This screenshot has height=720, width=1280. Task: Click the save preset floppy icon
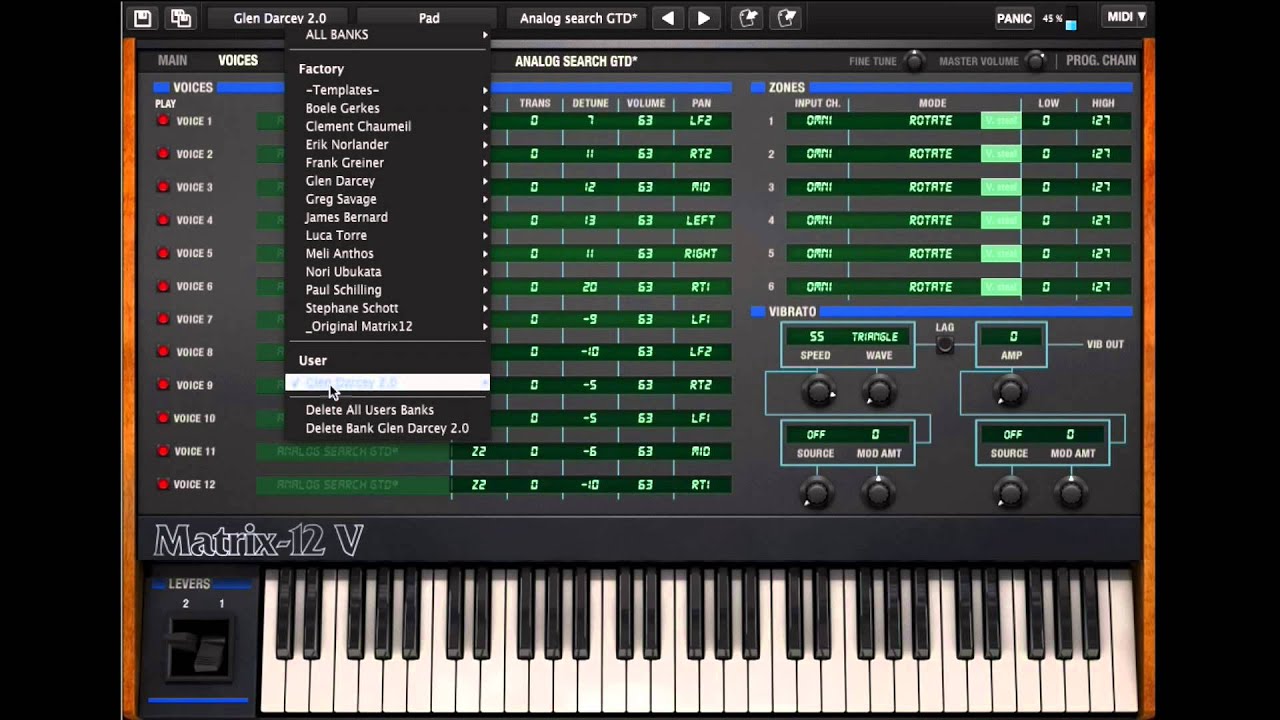pyautogui.click(x=142, y=18)
